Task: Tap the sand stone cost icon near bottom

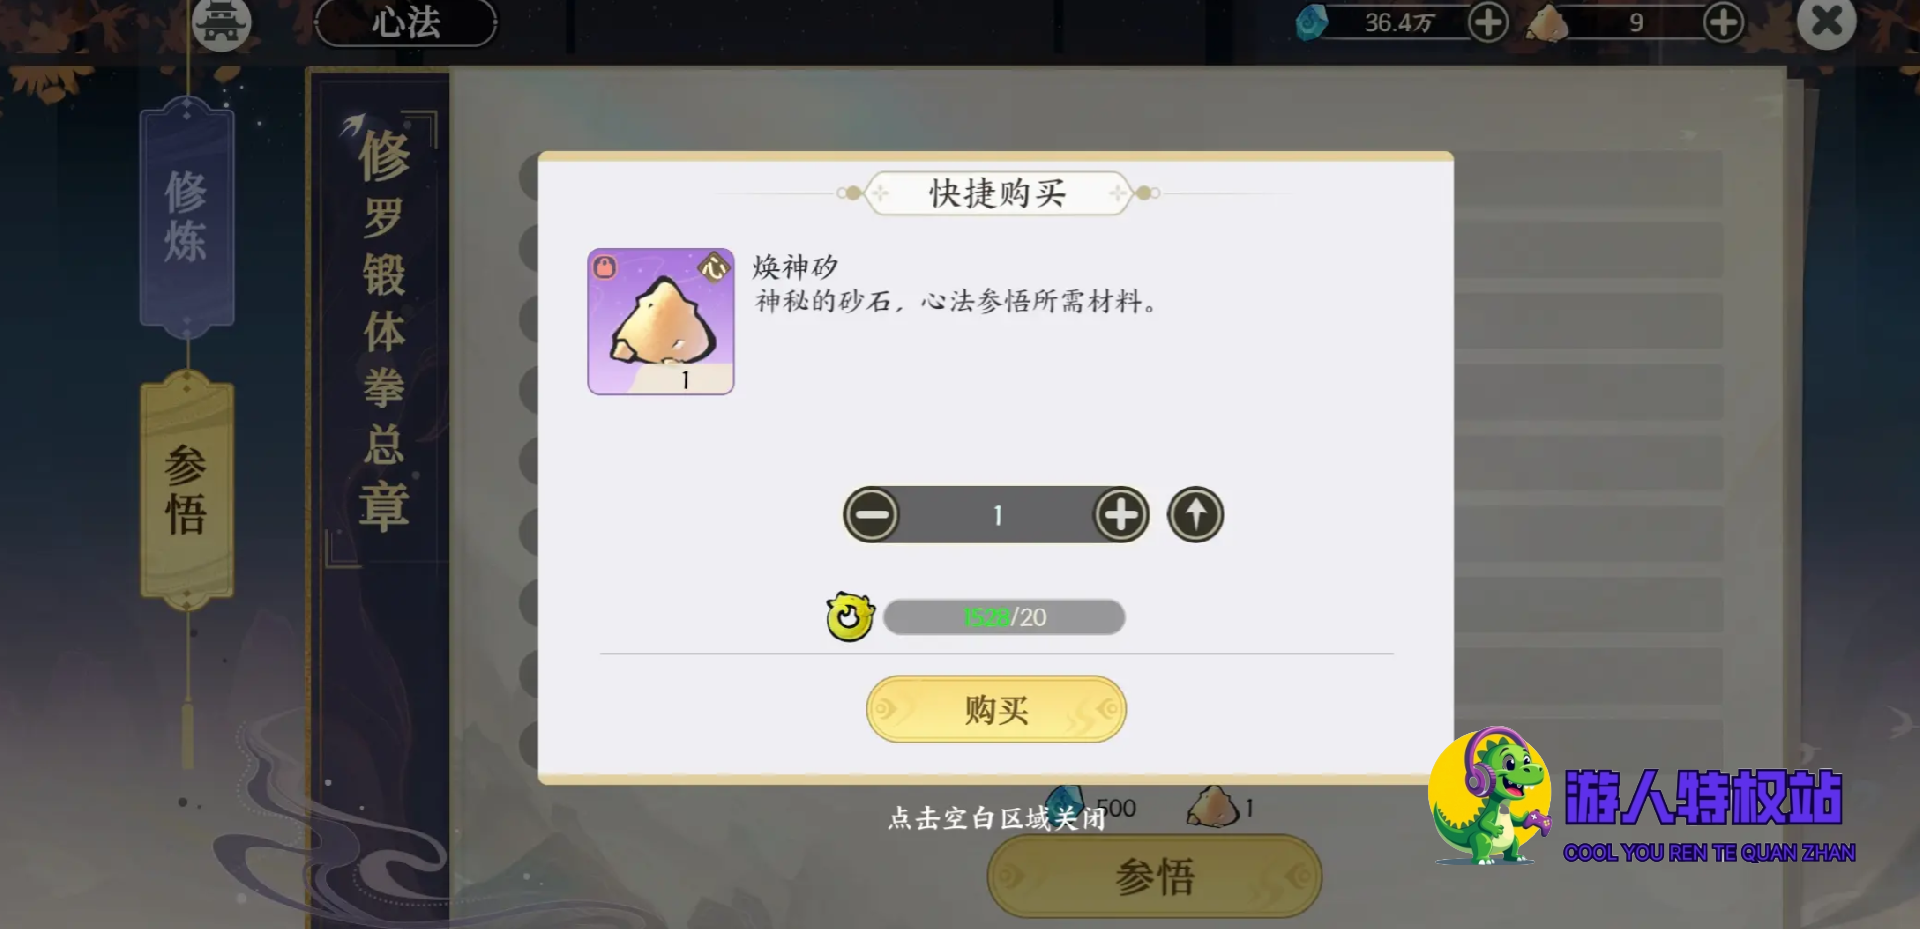Action: pos(1212,806)
